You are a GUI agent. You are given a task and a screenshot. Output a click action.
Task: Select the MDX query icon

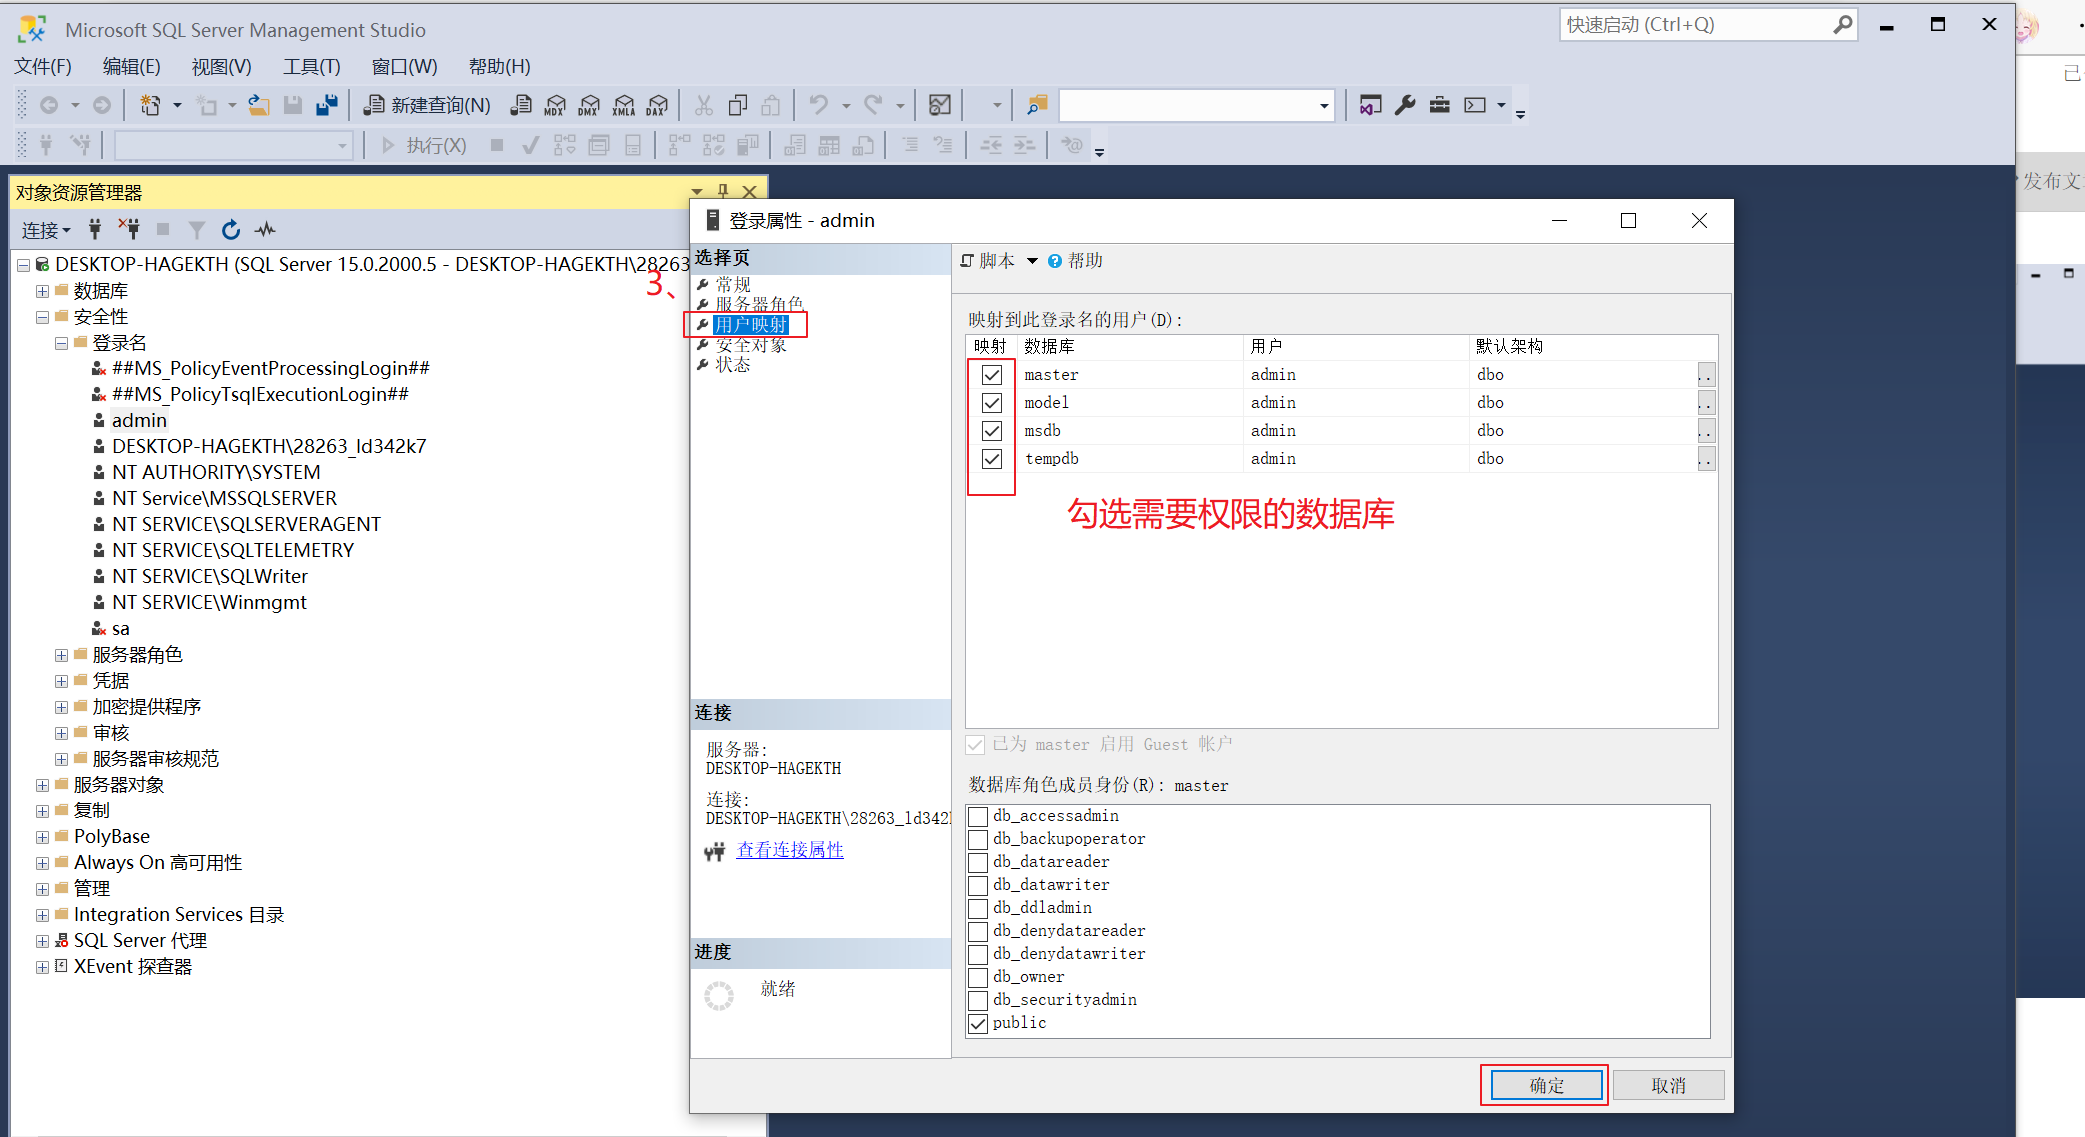(555, 105)
